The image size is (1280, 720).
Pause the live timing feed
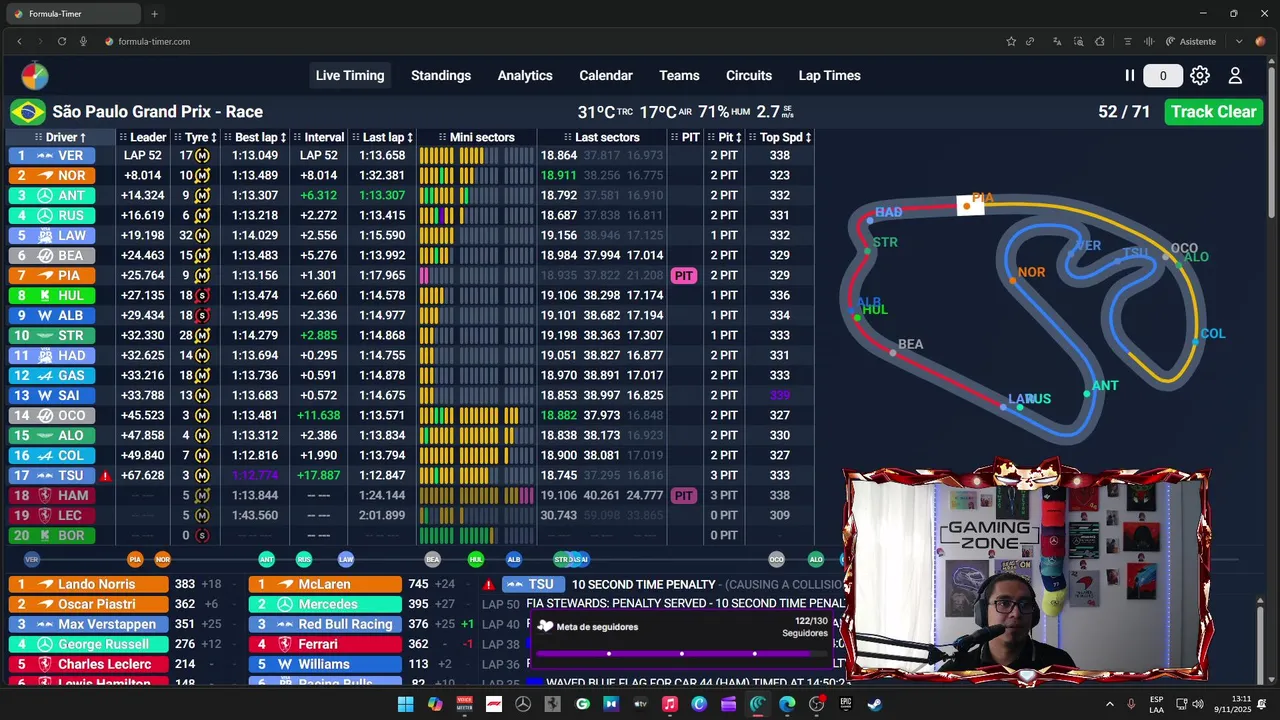[1130, 75]
